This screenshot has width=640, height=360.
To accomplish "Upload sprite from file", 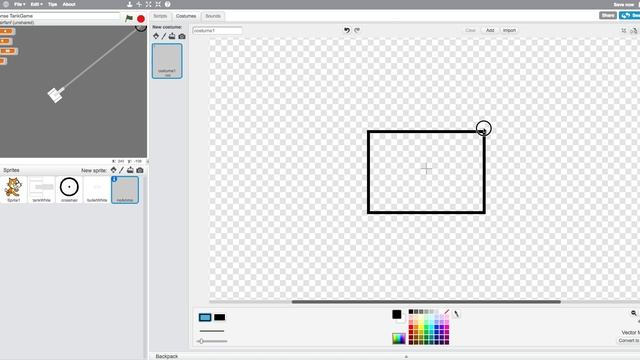I will pyautogui.click(x=130, y=170).
